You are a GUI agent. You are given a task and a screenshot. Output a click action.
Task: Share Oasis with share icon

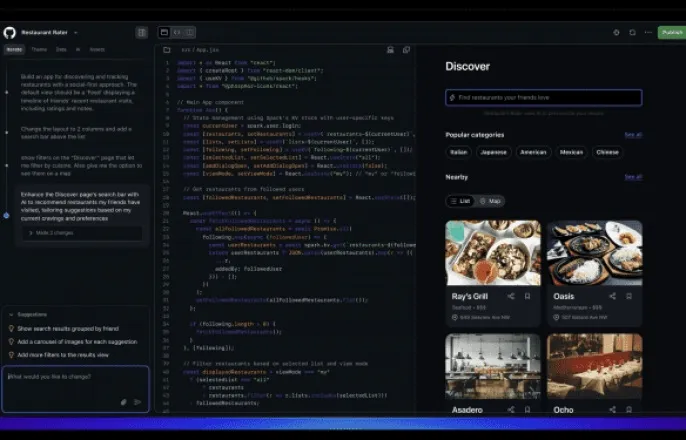[x=612, y=296]
